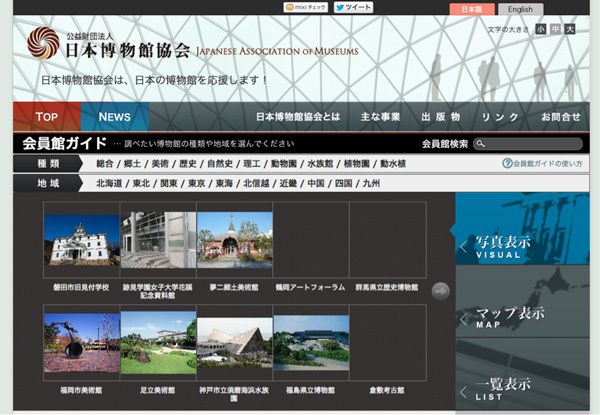
Task: Switch language to 日本語
Action: (472, 9)
